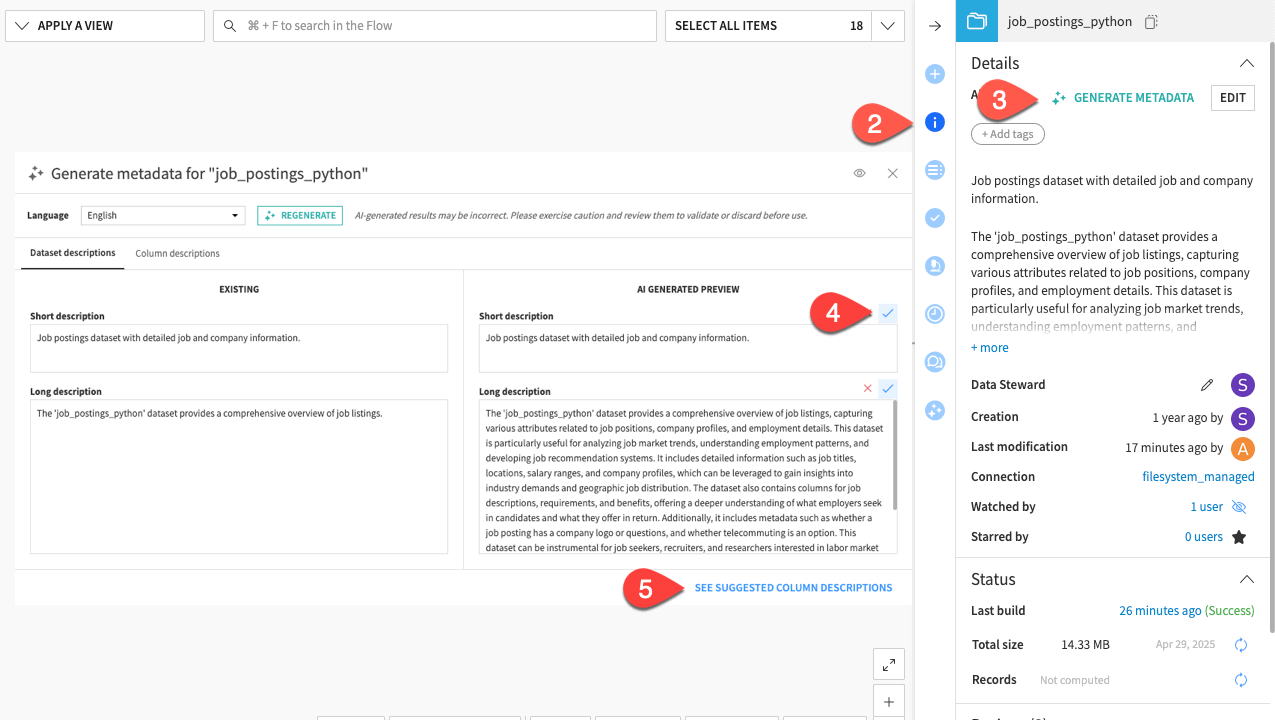Open the history clock icon in the sidebar

click(934, 314)
